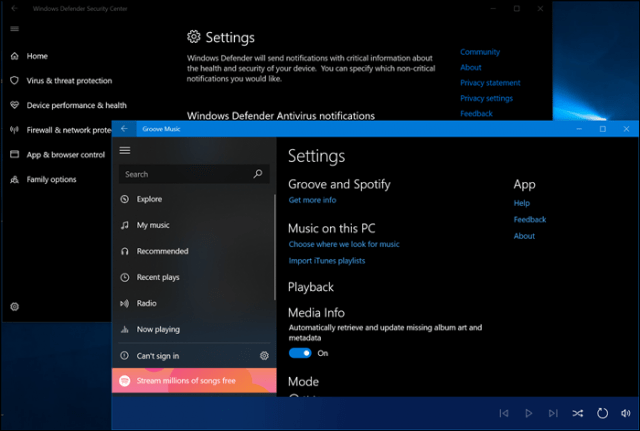Maximize the Groove Music window
This screenshot has height=431, width=640.
point(602,129)
